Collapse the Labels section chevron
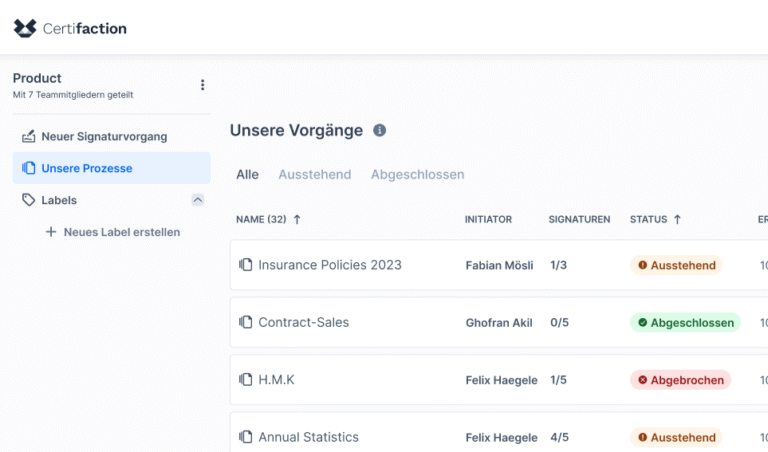Screen dimensions: 768x452 (197, 200)
